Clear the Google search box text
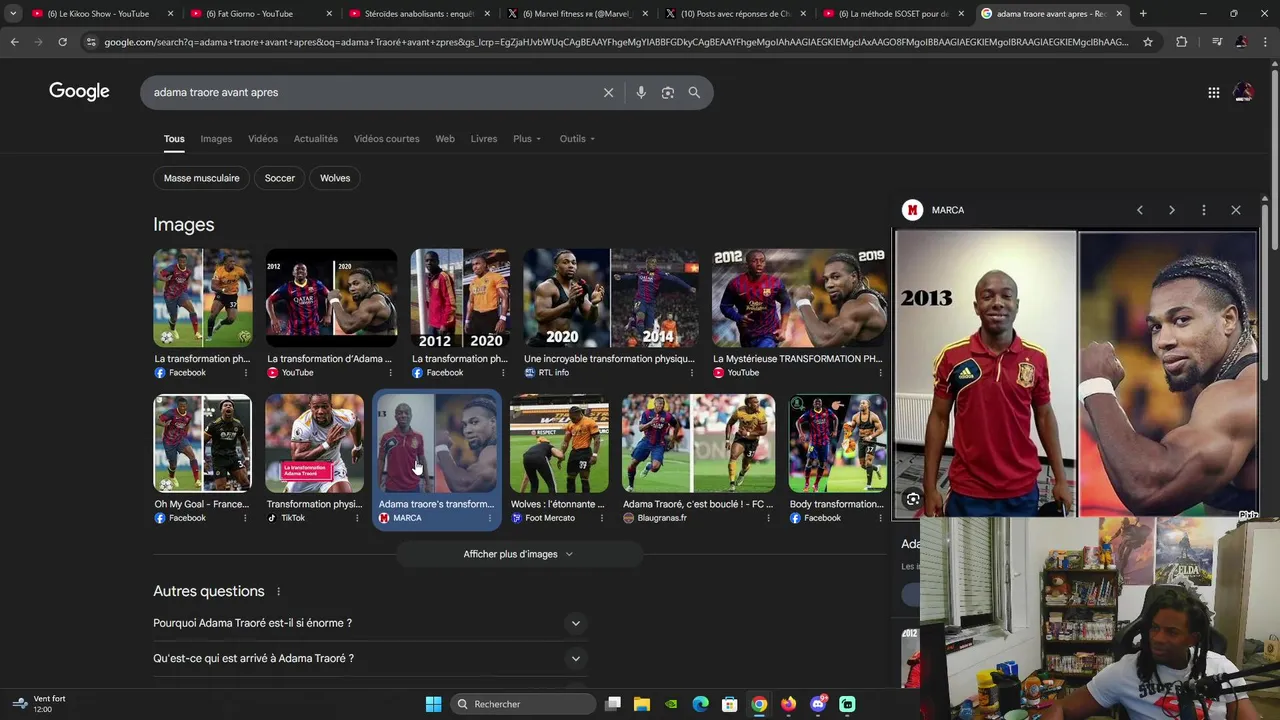The height and width of the screenshot is (720, 1280). [x=608, y=92]
